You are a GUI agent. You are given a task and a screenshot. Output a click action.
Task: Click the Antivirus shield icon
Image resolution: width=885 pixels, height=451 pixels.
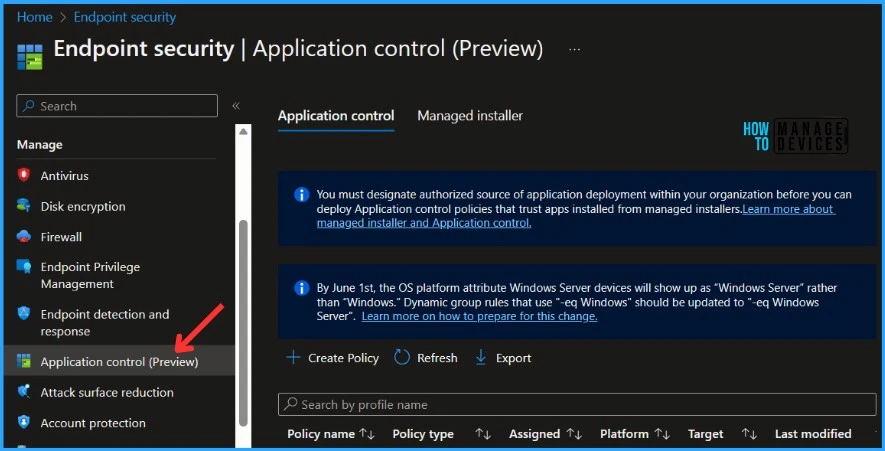[x=24, y=175]
